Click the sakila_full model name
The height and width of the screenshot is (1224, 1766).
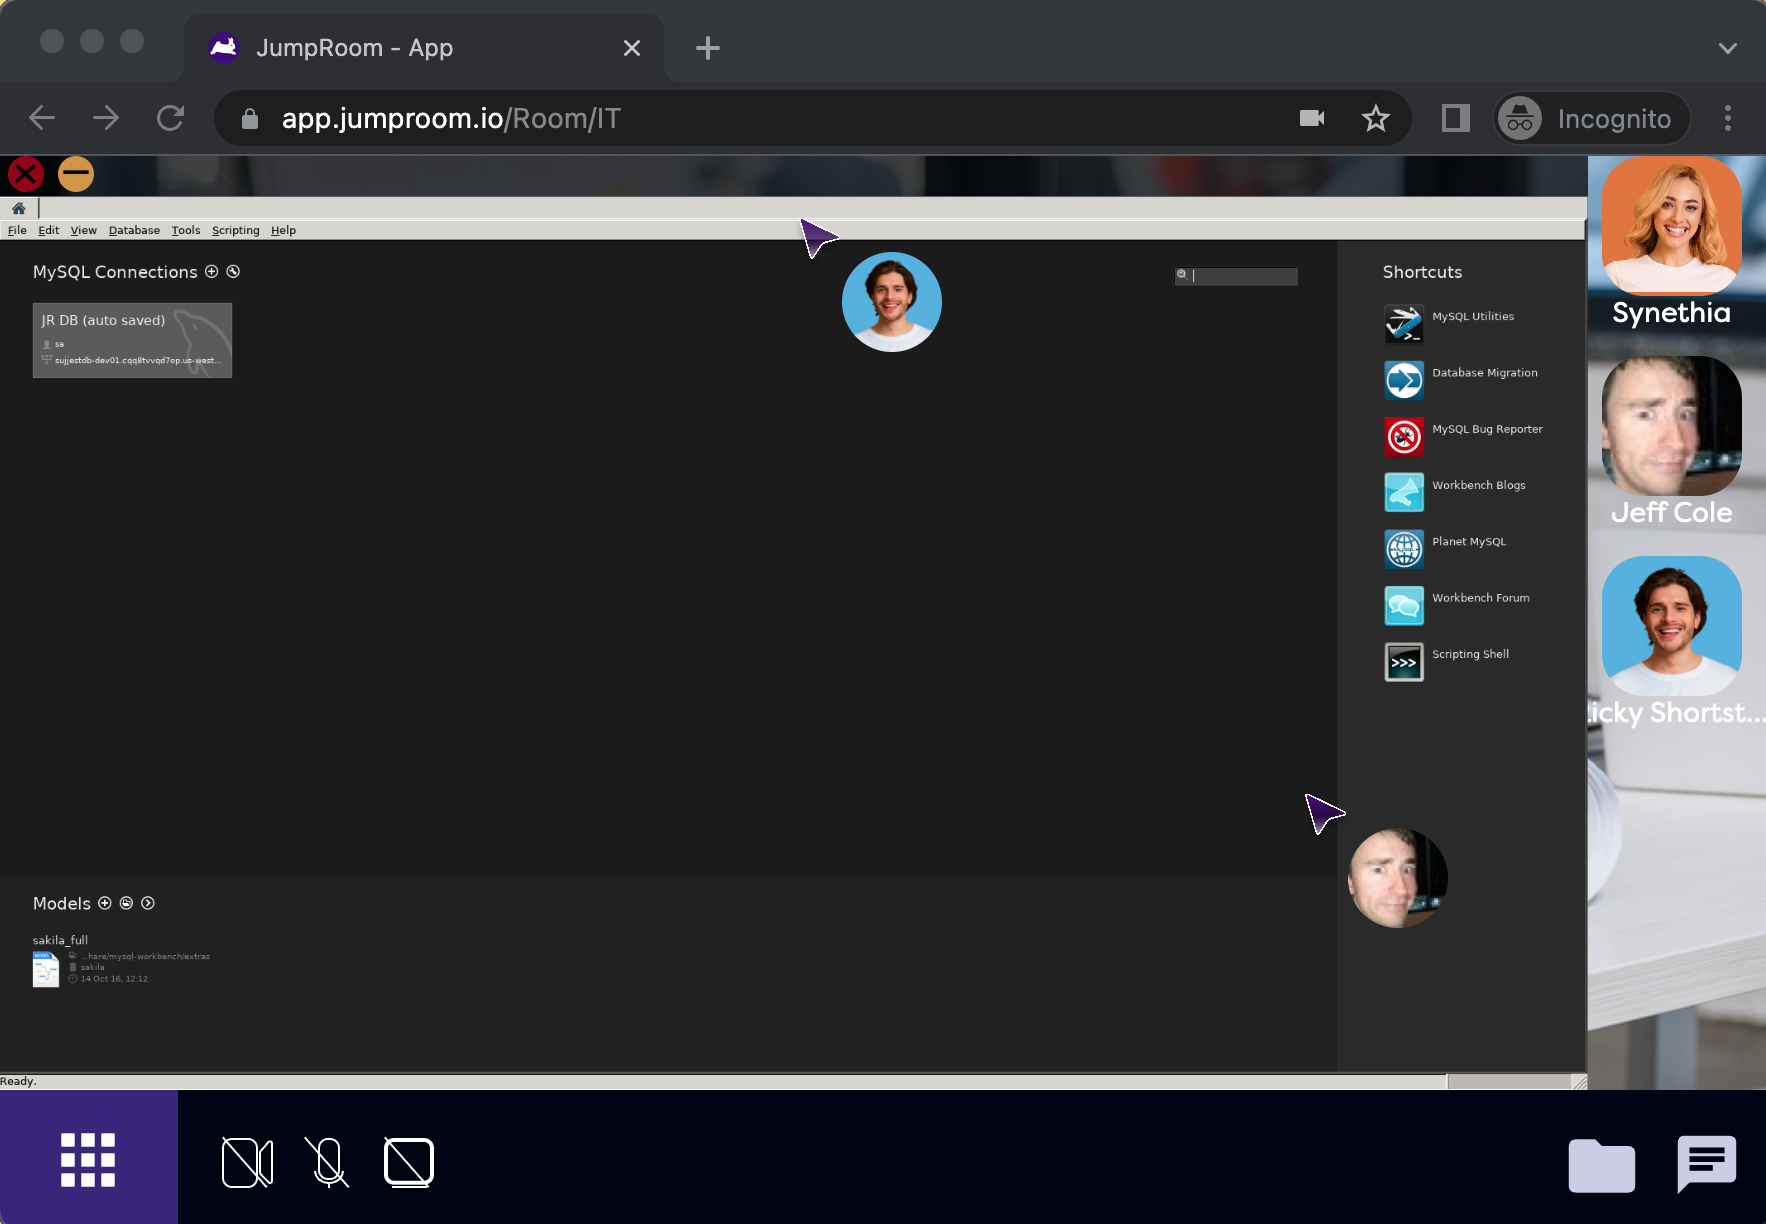60,940
